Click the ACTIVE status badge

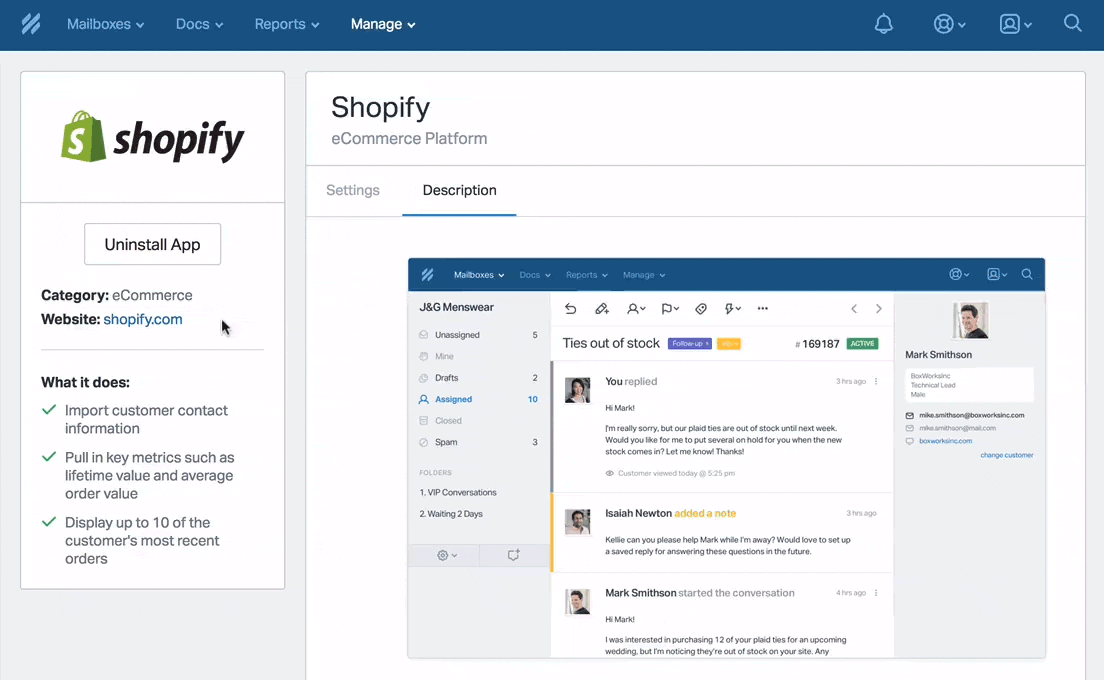click(862, 344)
